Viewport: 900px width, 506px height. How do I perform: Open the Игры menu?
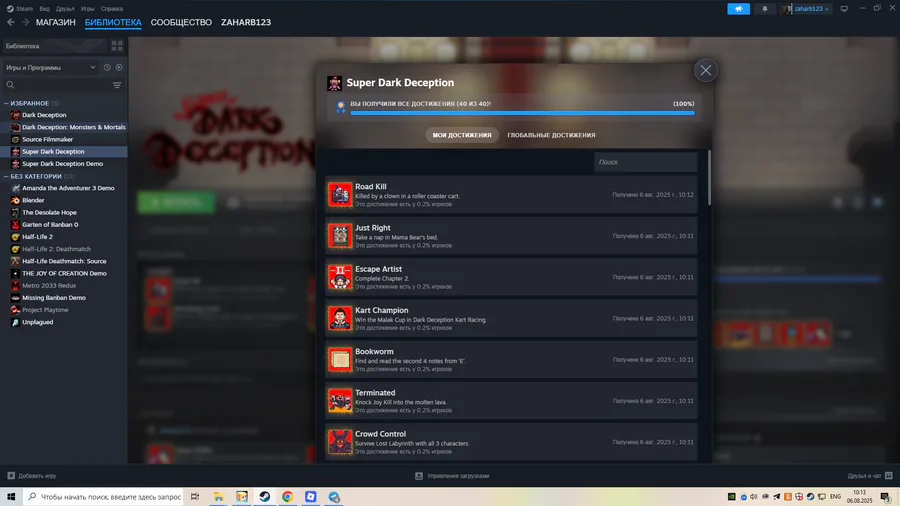pyautogui.click(x=87, y=9)
